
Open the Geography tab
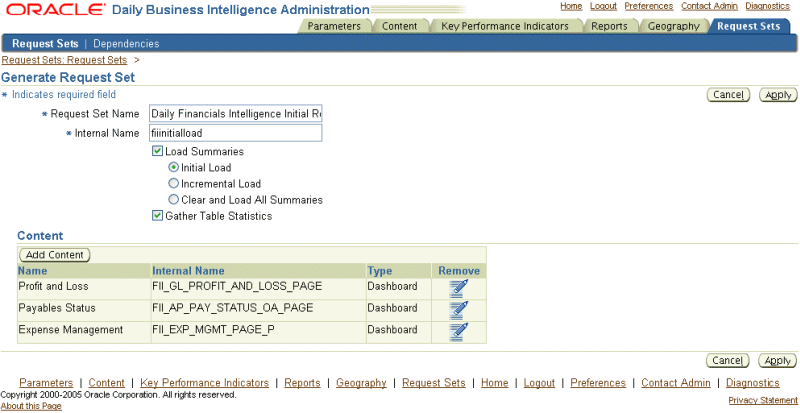(x=673, y=26)
